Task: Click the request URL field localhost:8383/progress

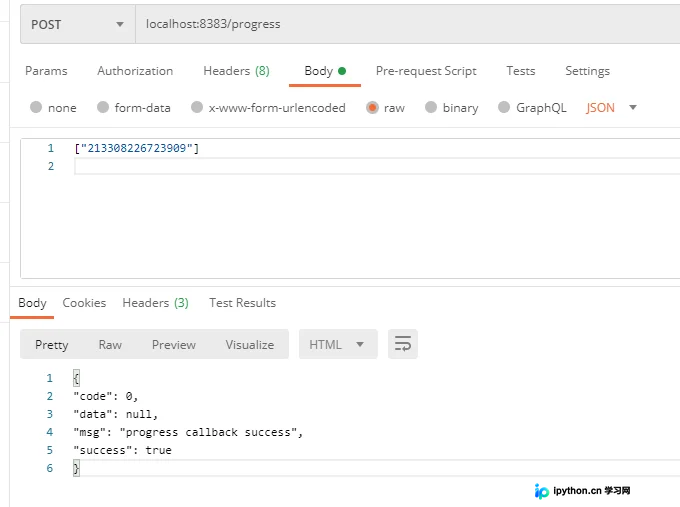Action: coord(408,24)
